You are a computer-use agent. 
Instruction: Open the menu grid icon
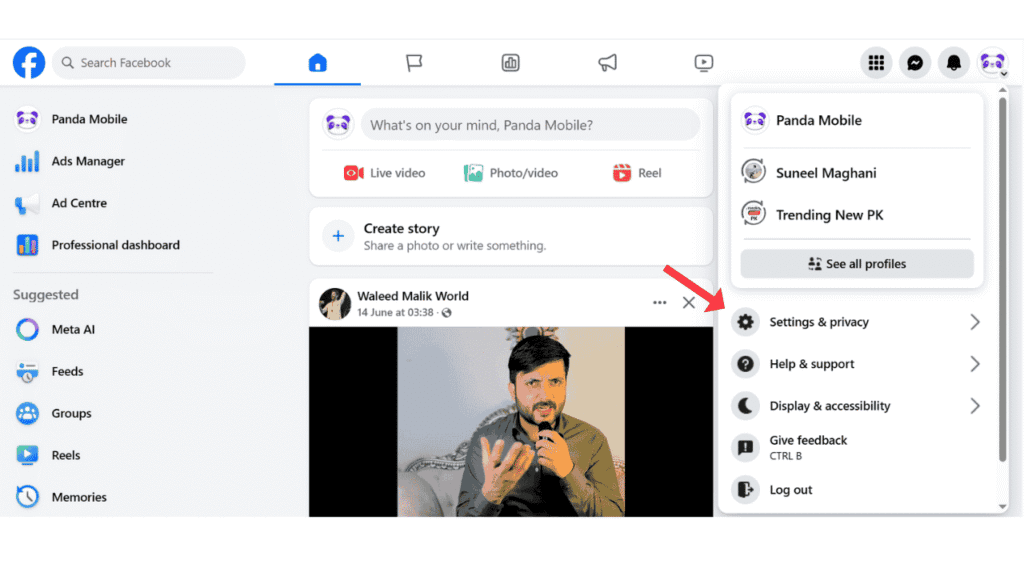876,63
